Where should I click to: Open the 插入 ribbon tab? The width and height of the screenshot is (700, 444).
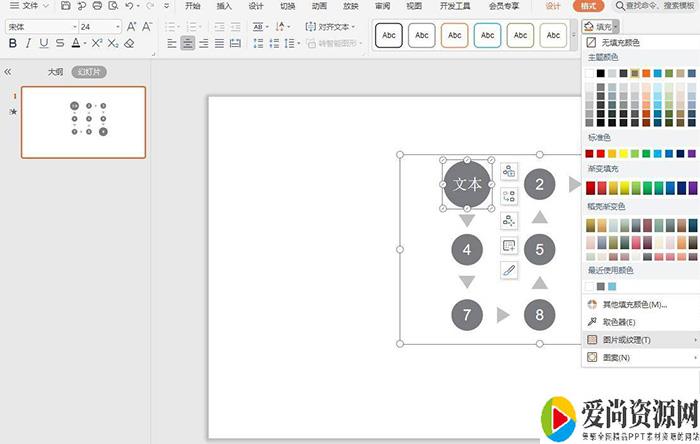coord(224,6)
